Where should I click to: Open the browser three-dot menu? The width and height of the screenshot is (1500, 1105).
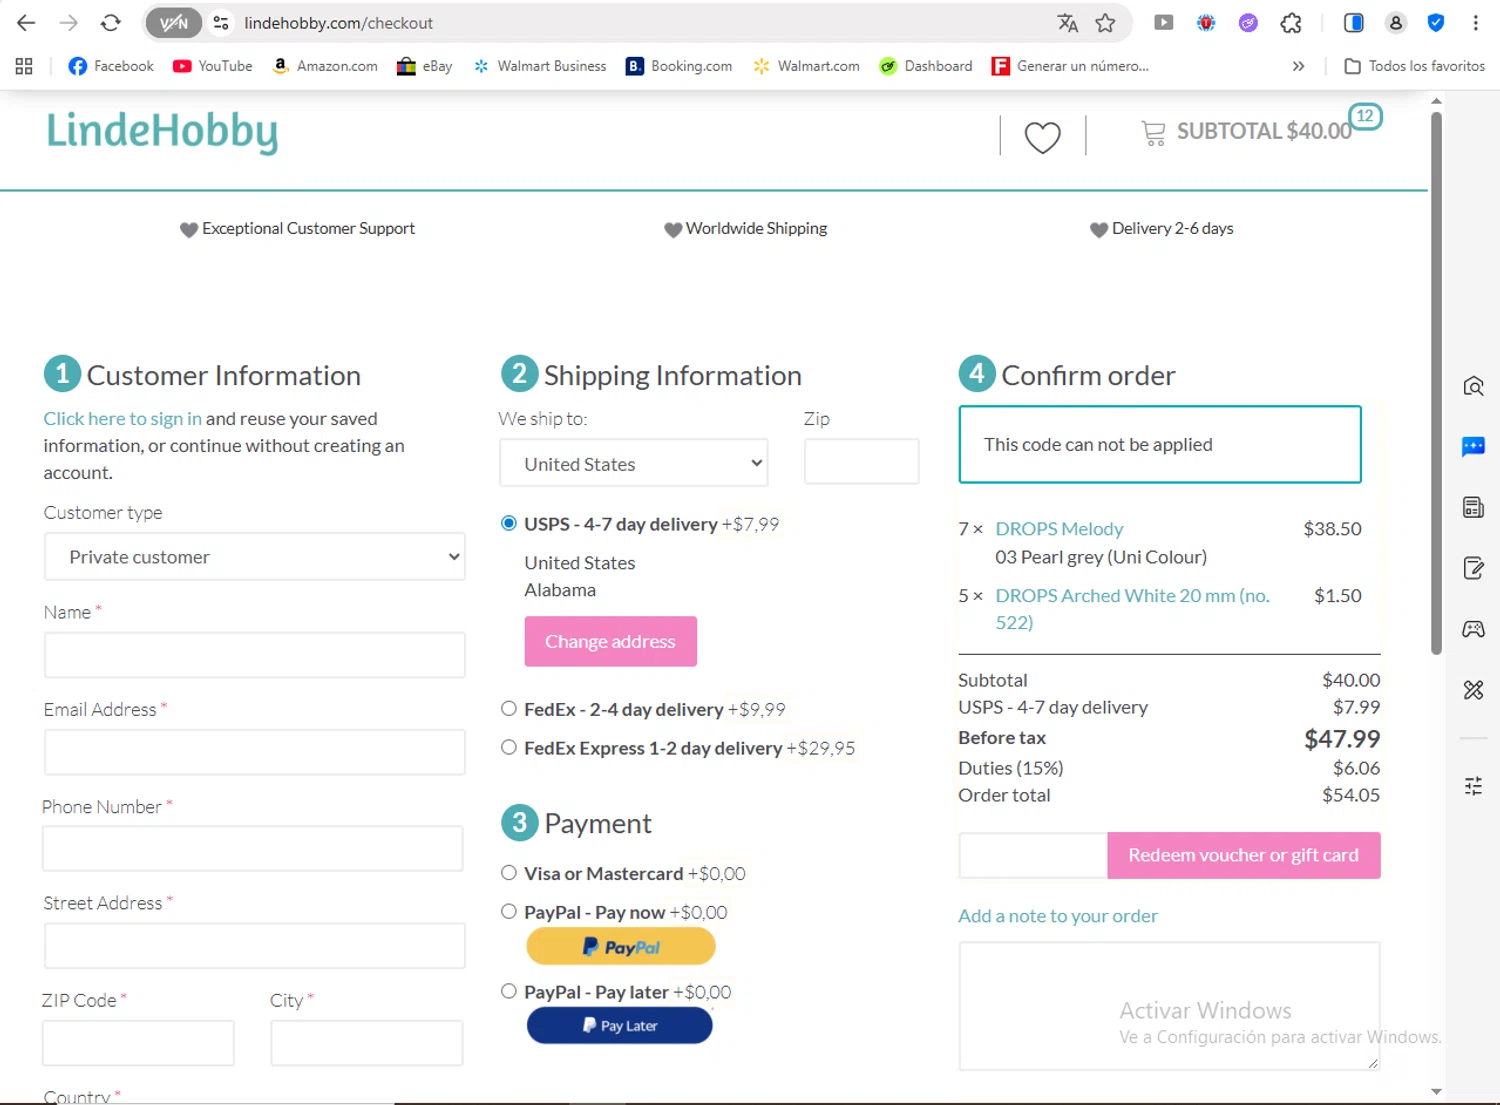tap(1475, 23)
